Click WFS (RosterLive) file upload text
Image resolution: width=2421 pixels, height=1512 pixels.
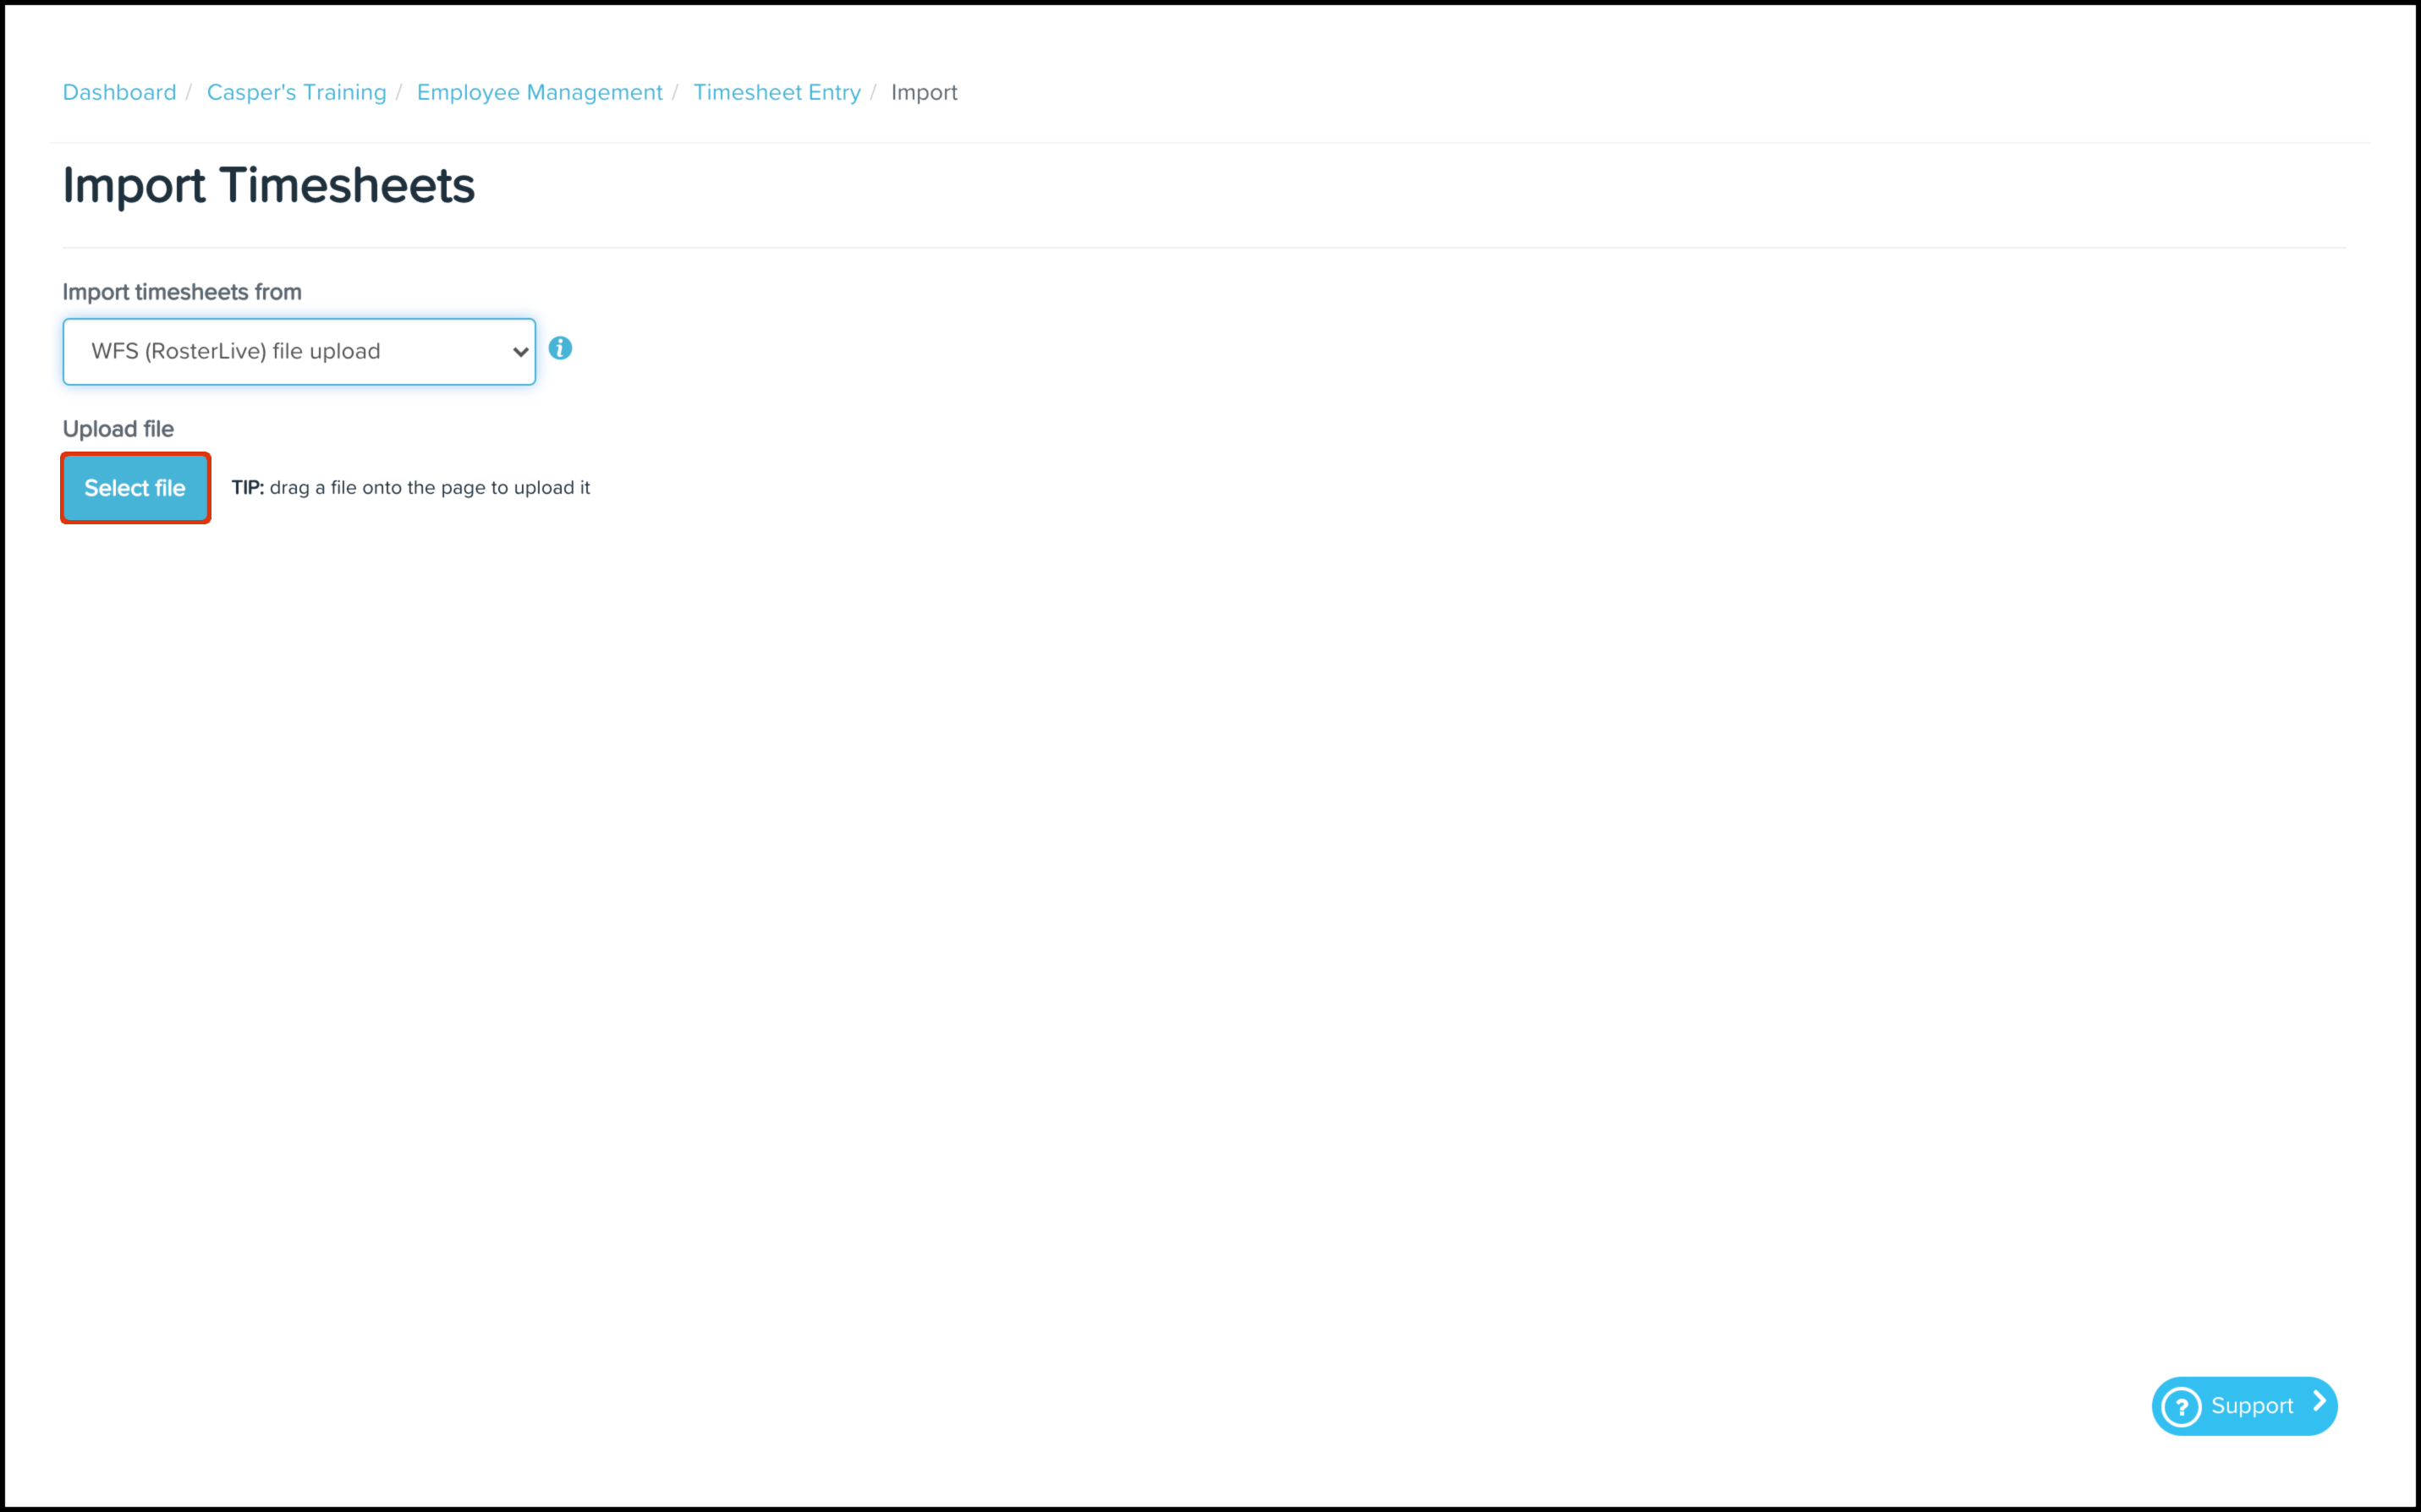(236, 351)
